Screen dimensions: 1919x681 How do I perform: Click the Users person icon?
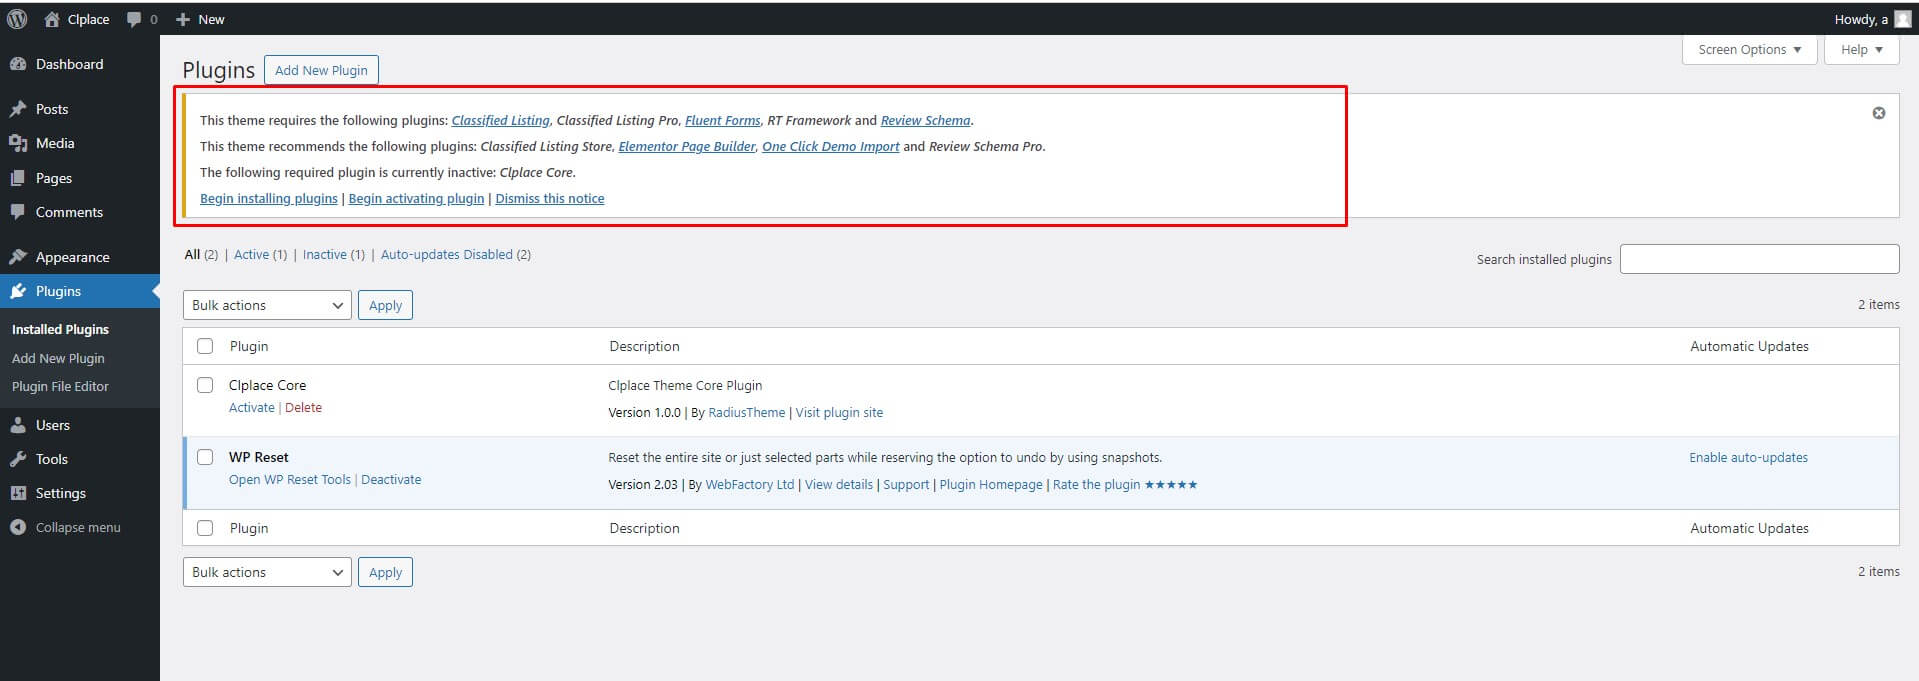click(18, 425)
